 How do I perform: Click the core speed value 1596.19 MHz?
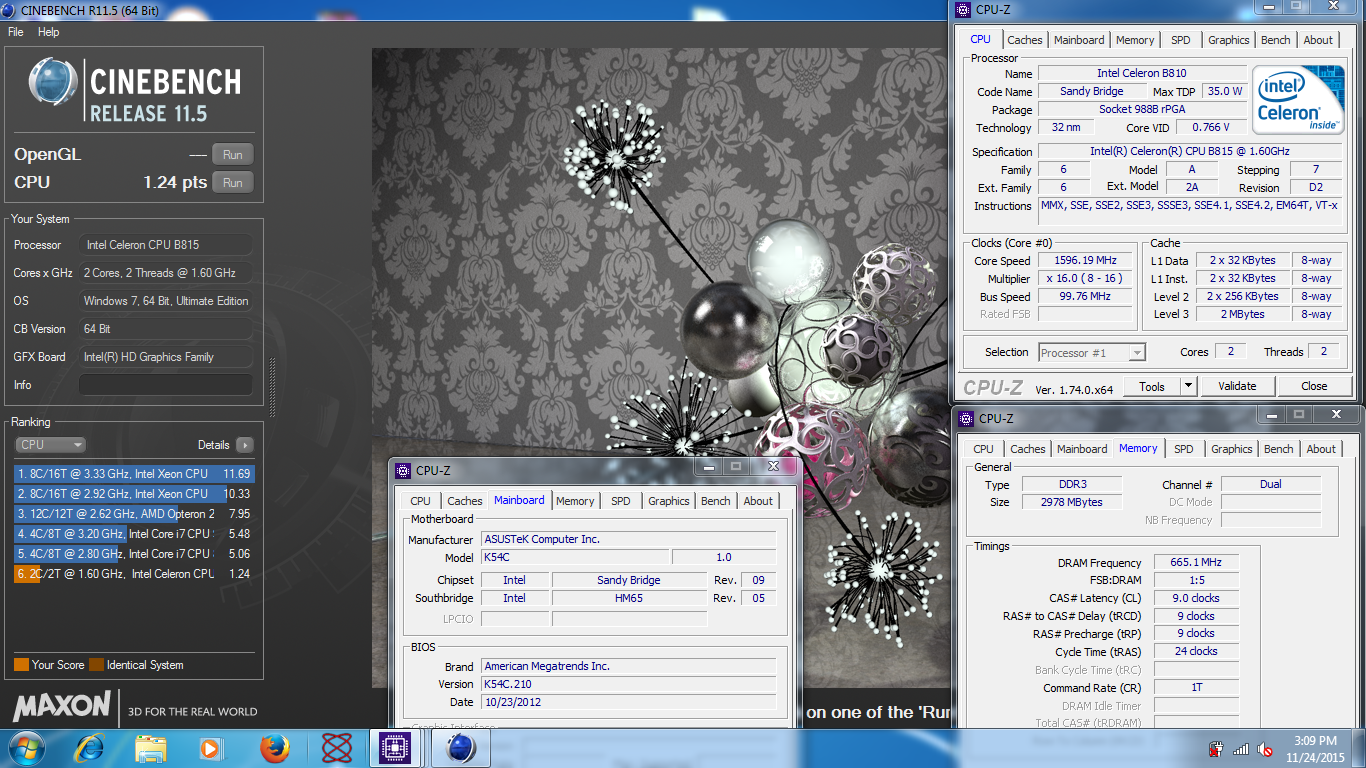1084,261
